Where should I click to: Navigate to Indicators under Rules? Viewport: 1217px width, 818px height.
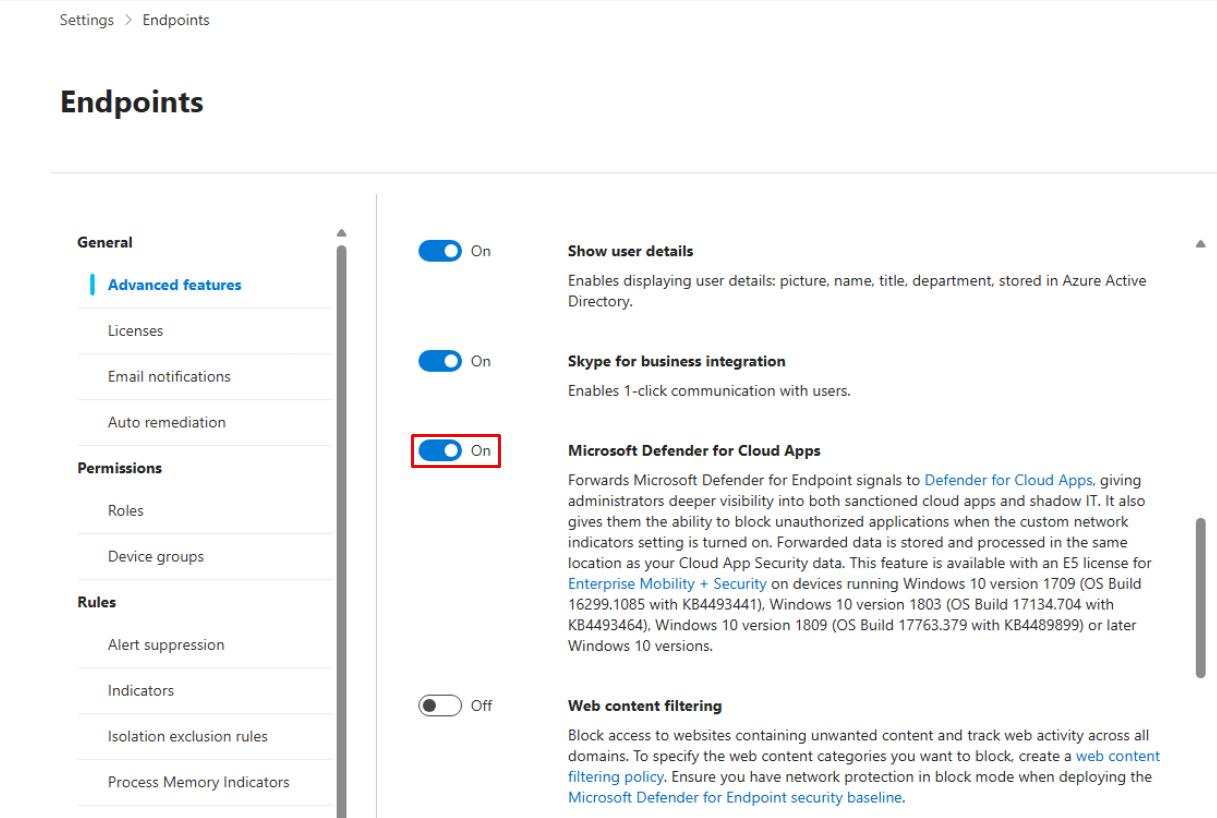140,691
